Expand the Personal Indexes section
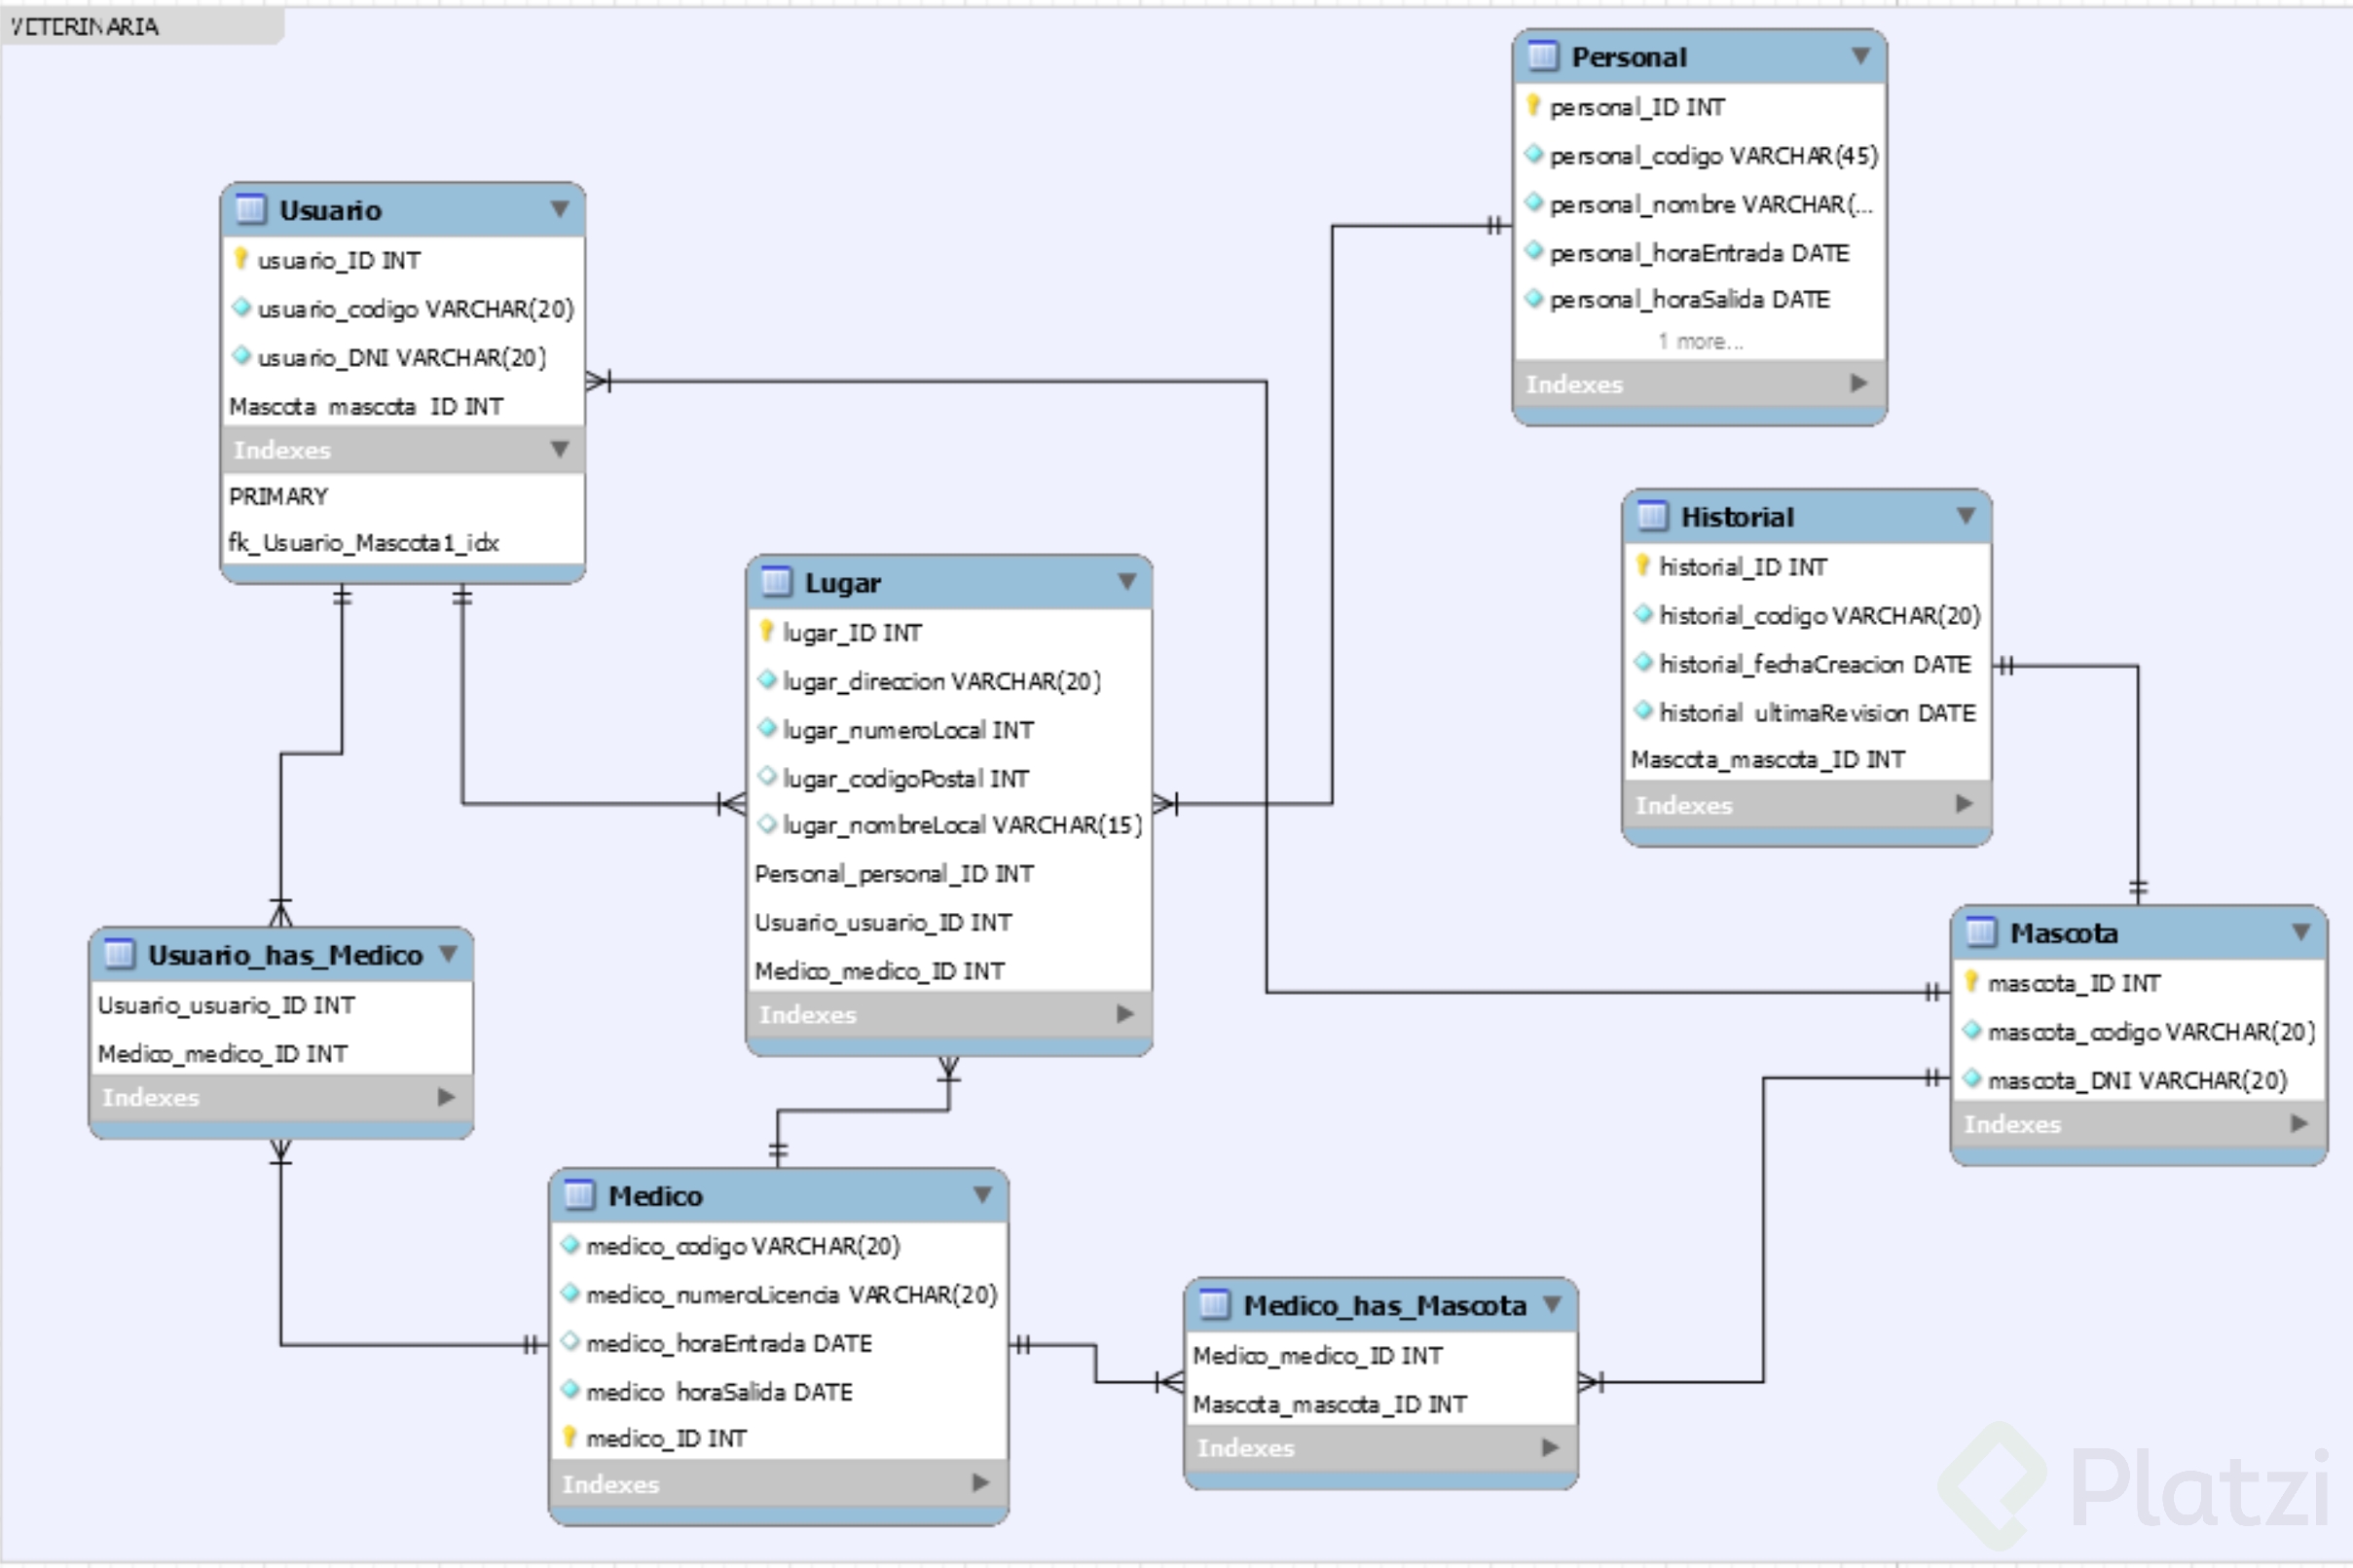This screenshot has height=1568, width=2353. [x=1858, y=383]
